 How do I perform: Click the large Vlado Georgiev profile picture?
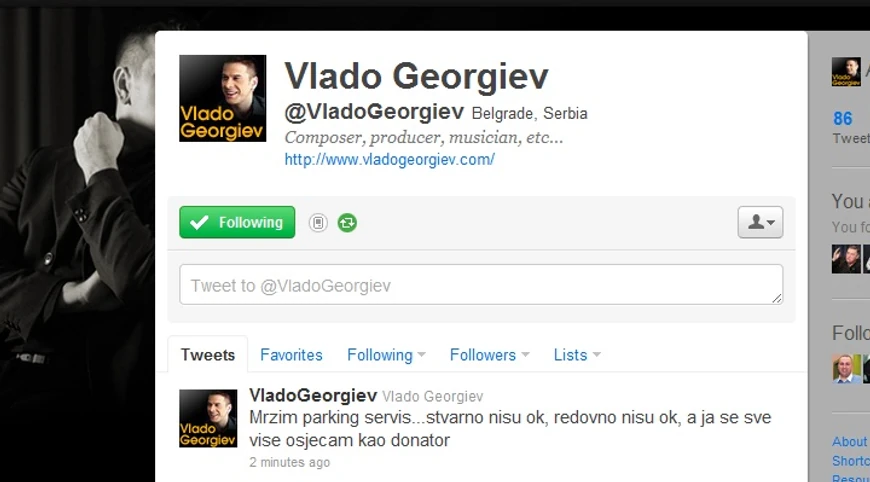click(222, 98)
